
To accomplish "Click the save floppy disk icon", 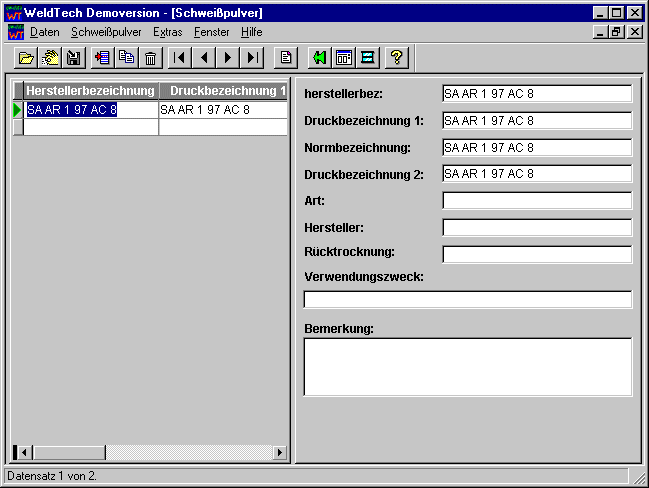I will [x=74, y=58].
